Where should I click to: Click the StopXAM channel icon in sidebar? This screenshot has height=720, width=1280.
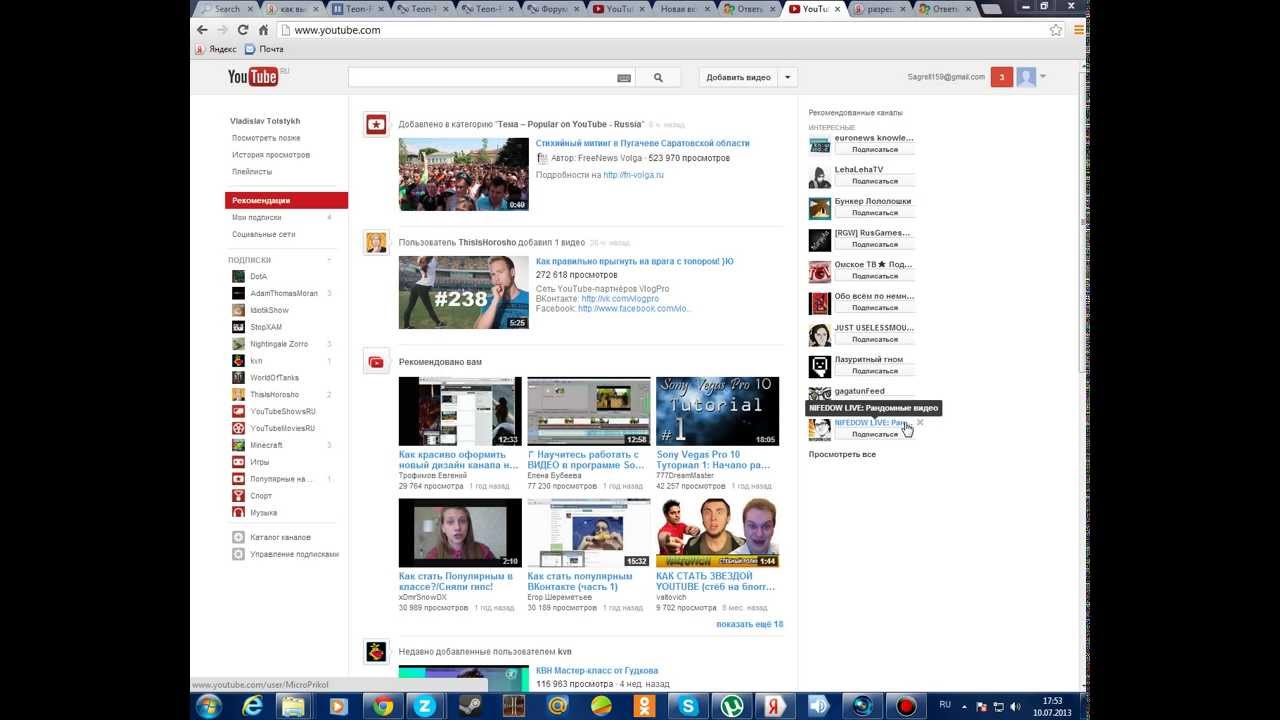[238, 327]
